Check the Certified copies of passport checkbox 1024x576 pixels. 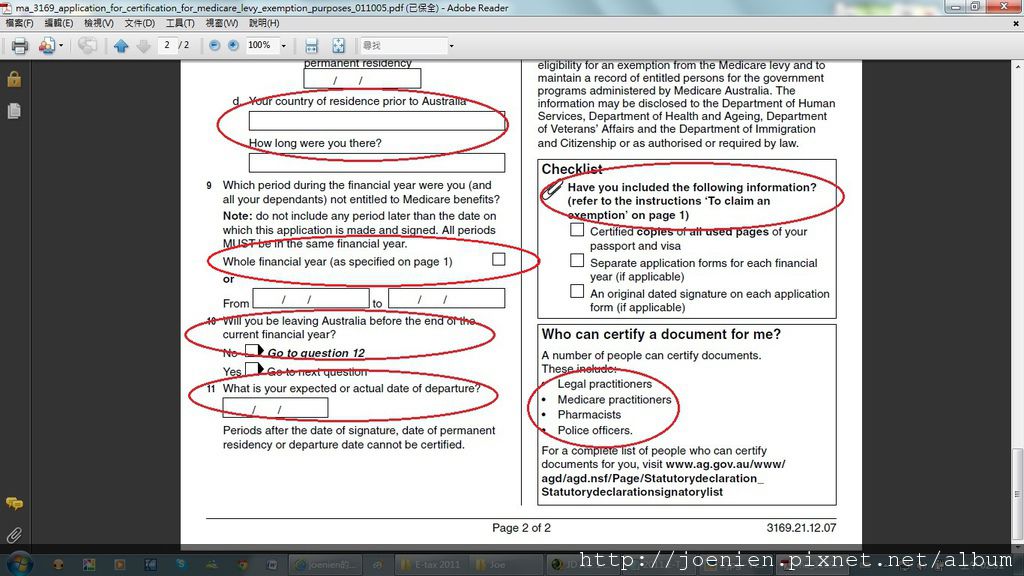[x=577, y=230]
